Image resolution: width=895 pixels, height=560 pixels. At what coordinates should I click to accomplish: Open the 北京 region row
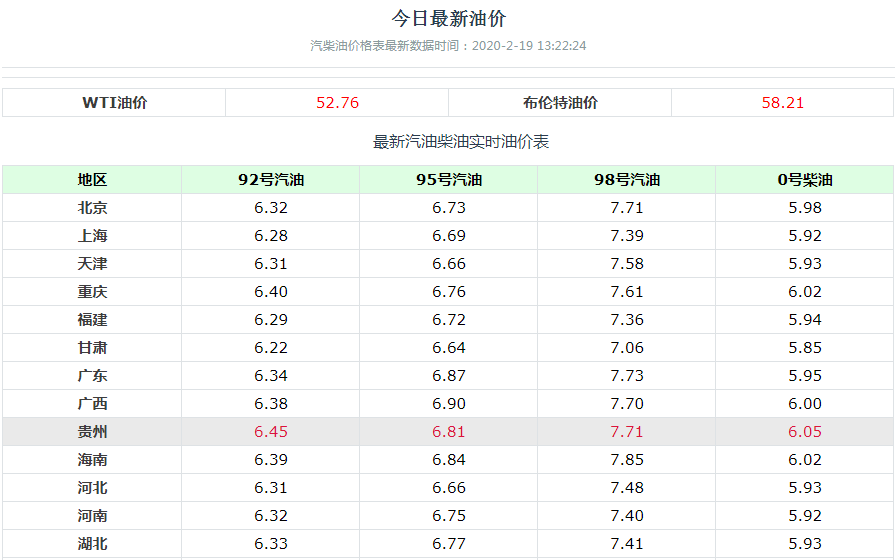[x=92, y=208]
